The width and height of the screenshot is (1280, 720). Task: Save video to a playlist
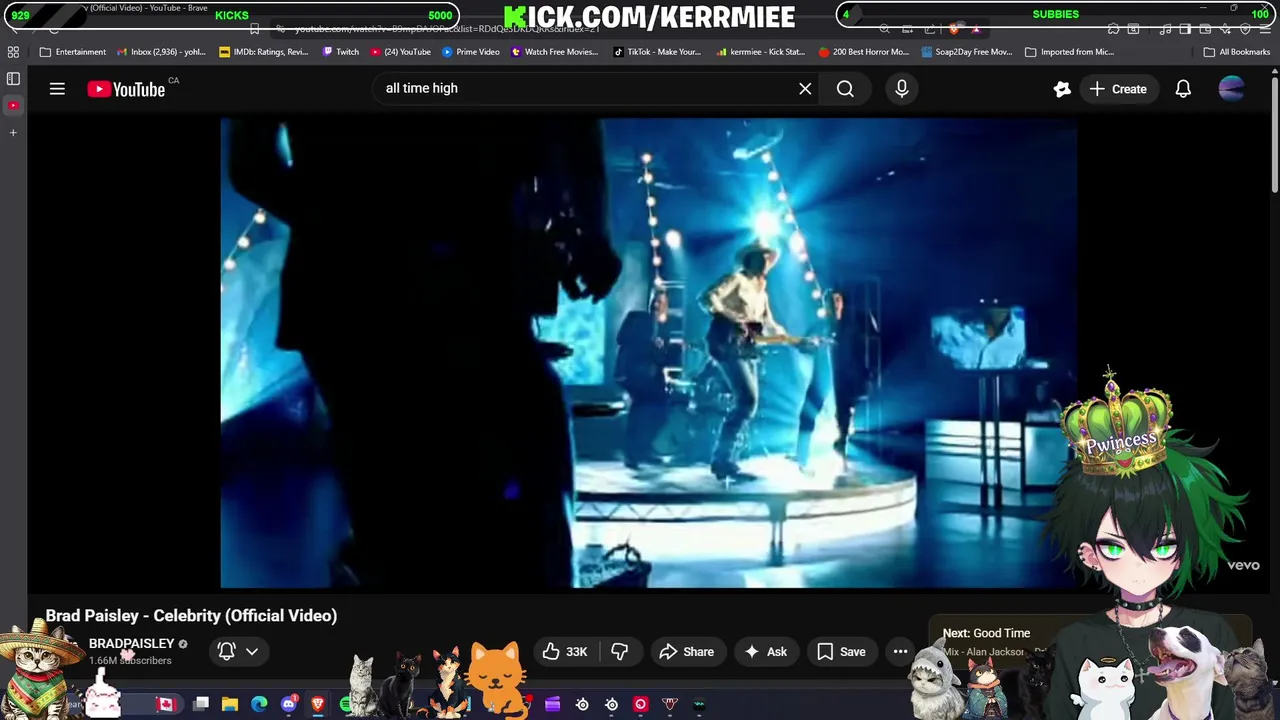pos(841,652)
